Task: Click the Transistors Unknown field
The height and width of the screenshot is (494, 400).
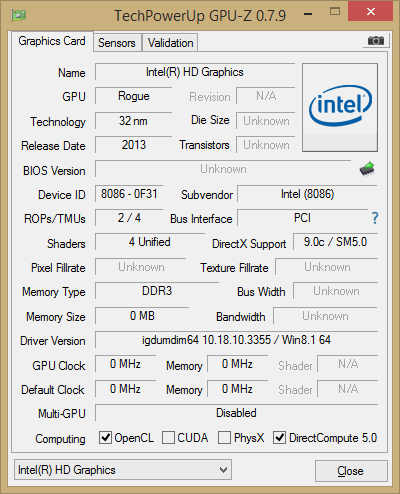Action: point(266,145)
